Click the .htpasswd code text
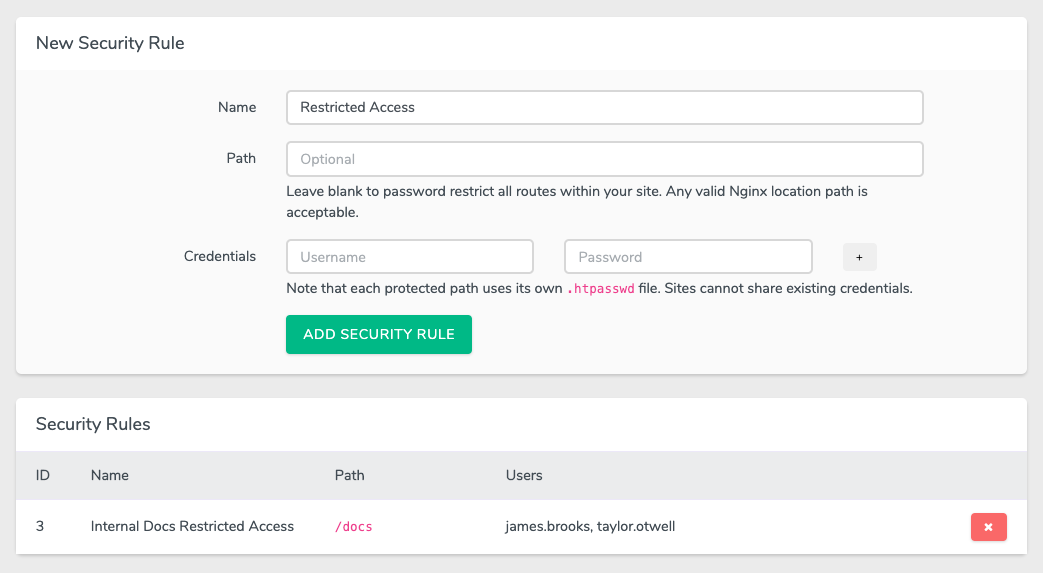 pos(601,288)
